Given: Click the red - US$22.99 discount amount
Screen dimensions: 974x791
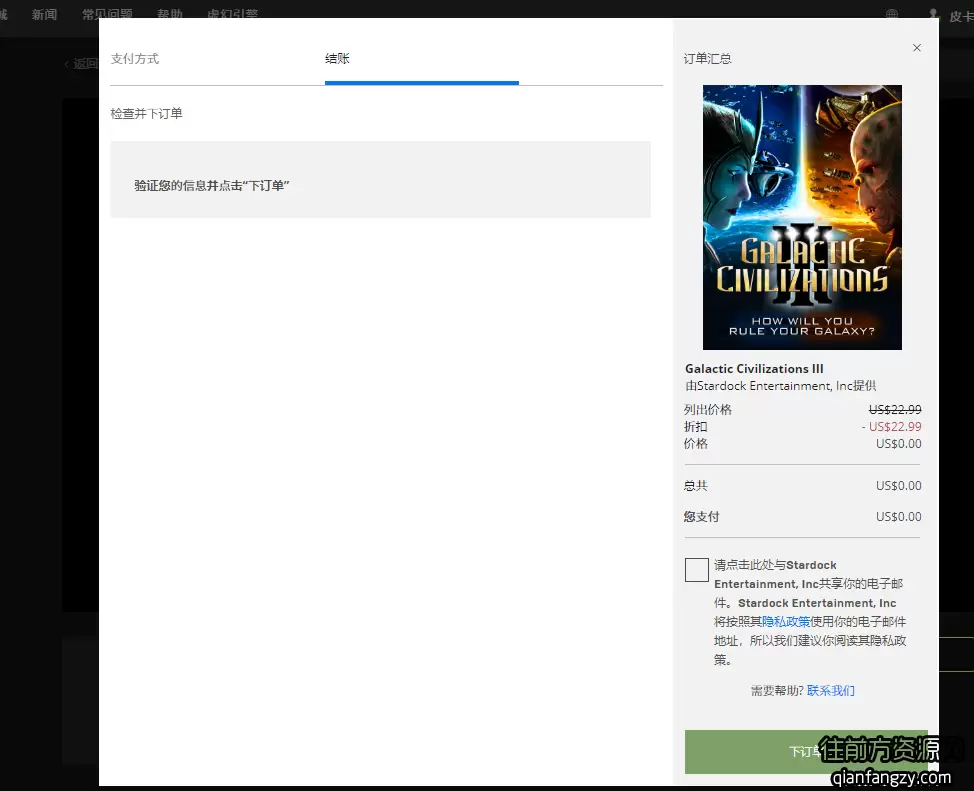Looking at the screenshot, I should [x=891, y=427].
